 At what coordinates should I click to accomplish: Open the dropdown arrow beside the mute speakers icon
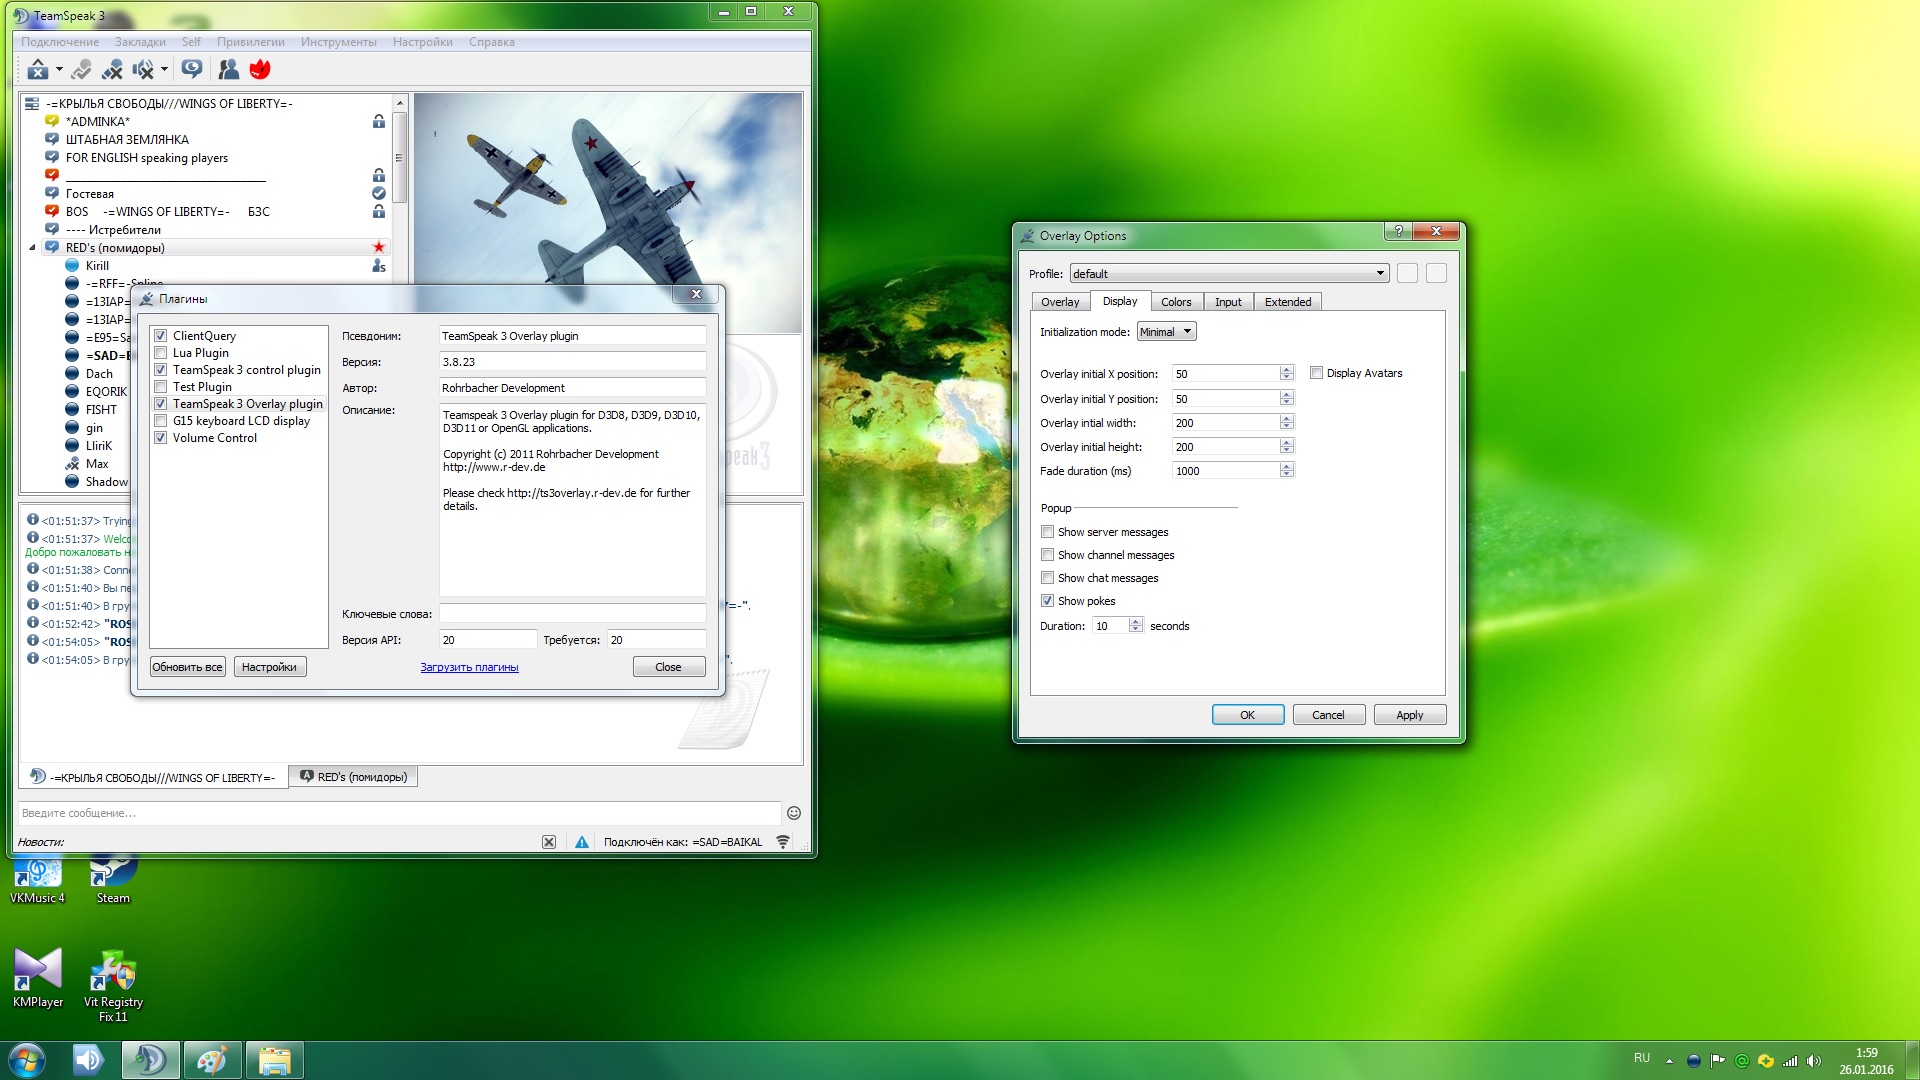[x=164, y=69]
